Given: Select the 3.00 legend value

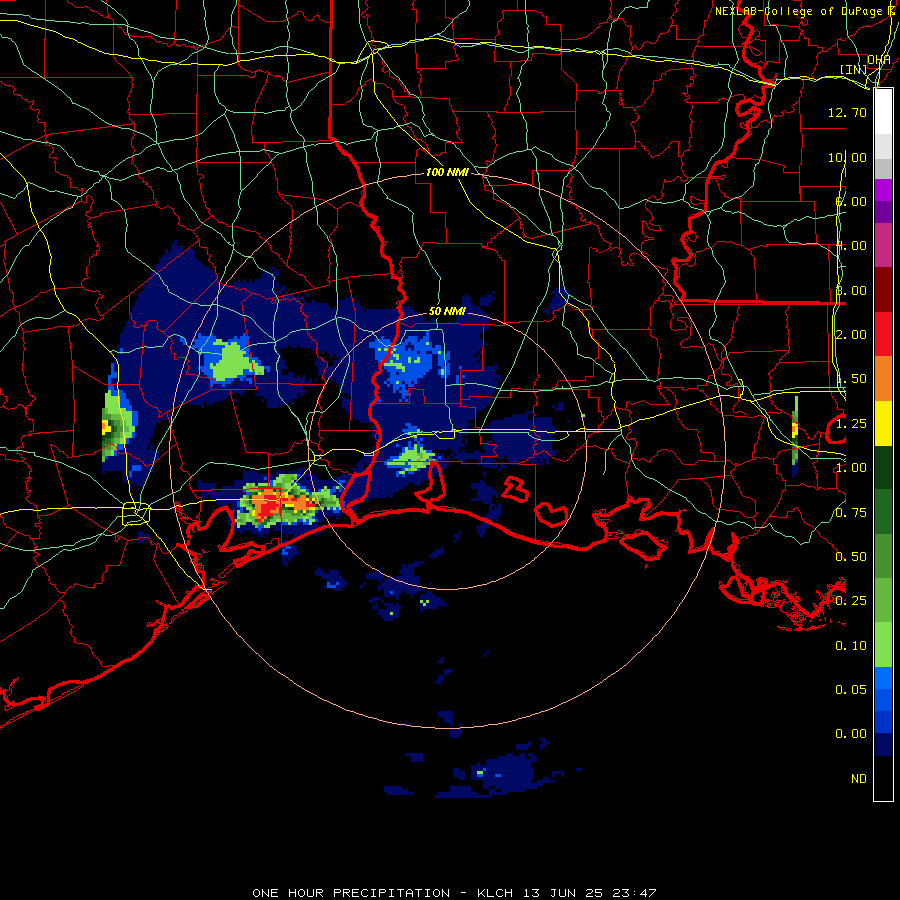Looking at the screenshot, I should tap(851, 290).
